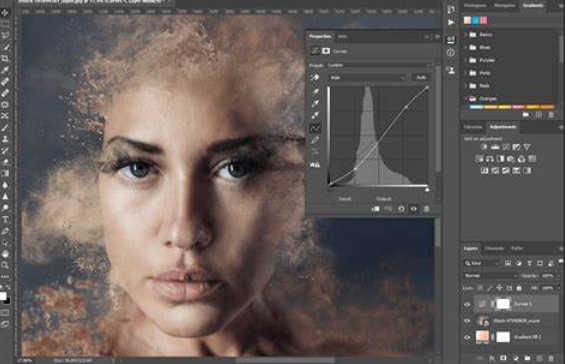Image resolution: width=565 pixels, height=364 pixels.
Task: Open the layer Kind filter dropdown
Action: click(481, 263)
